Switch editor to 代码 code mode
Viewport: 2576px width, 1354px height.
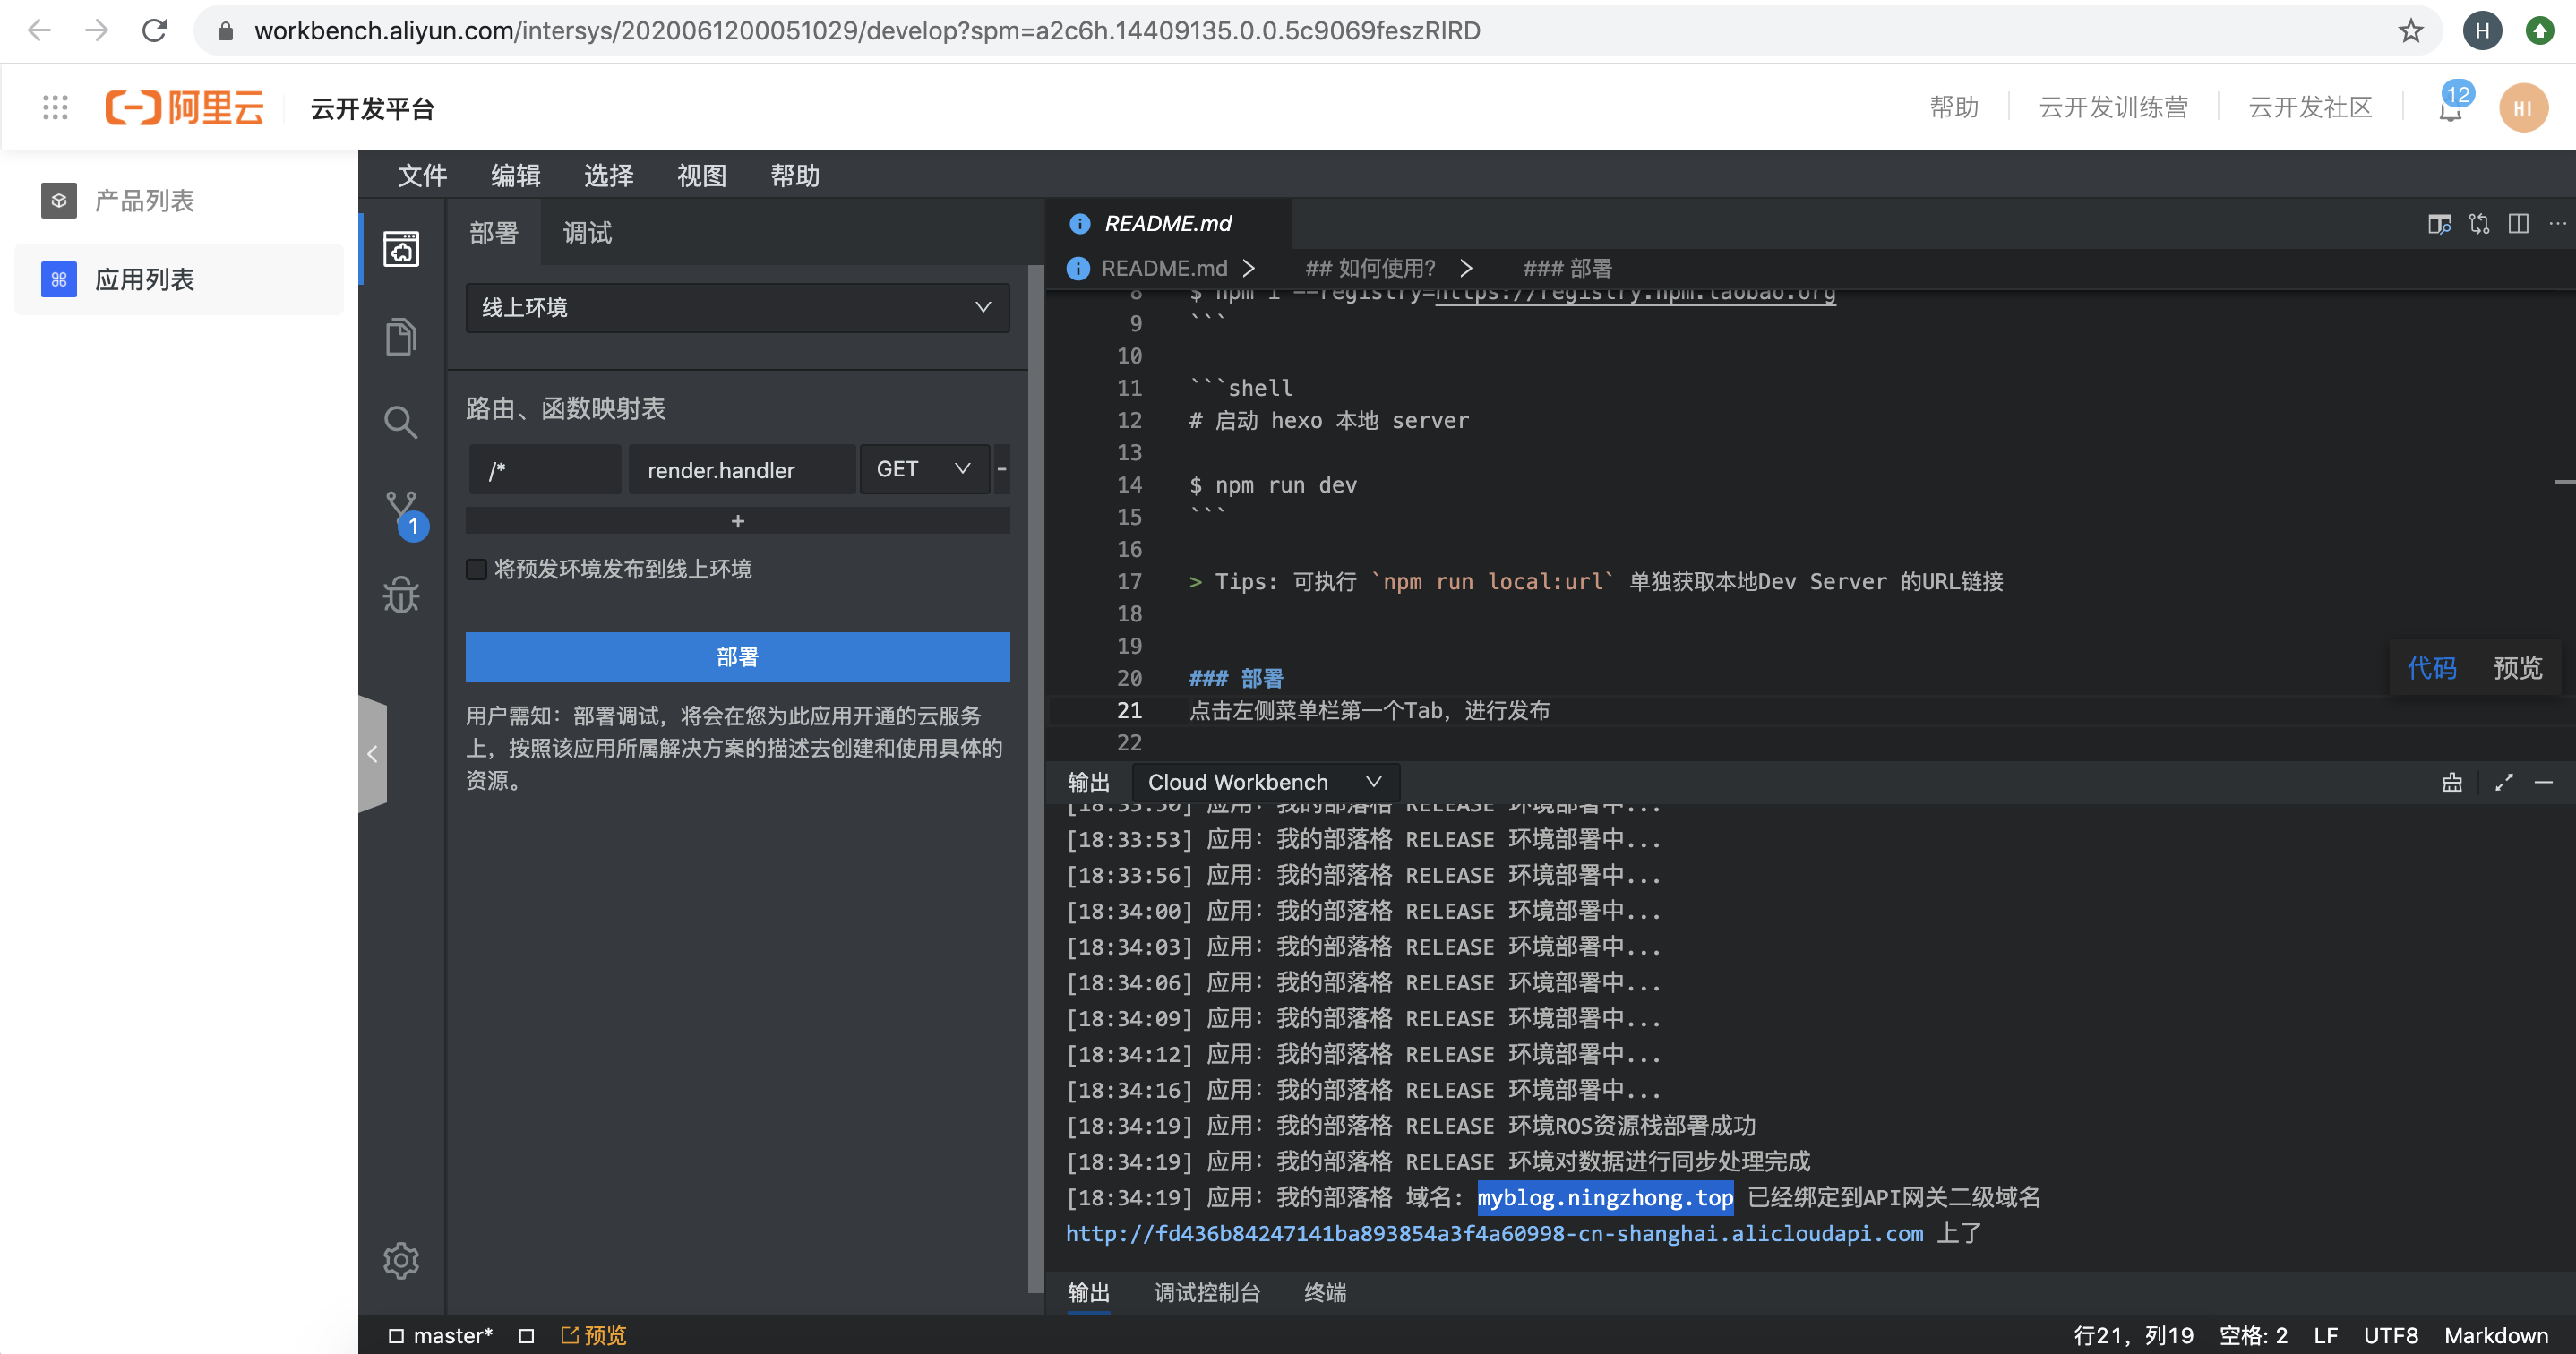(2432, 667)
